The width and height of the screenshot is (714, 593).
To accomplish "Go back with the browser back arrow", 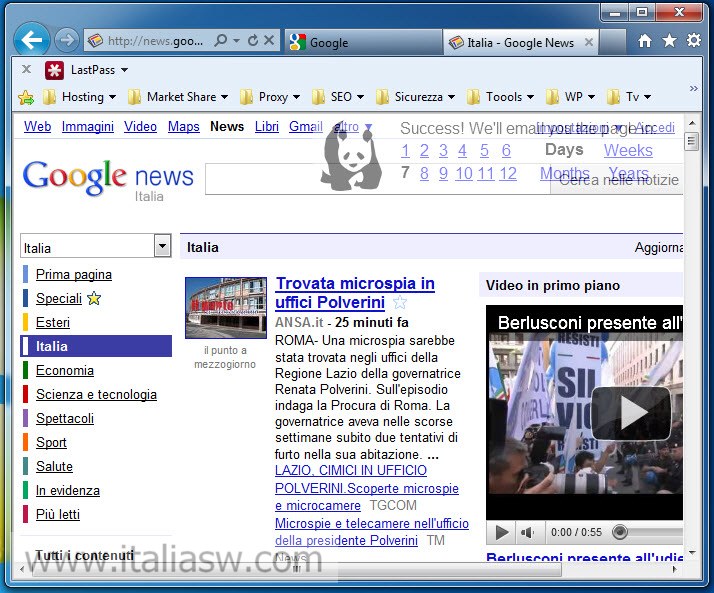I will pyautogui.click(x=32, y=40).
